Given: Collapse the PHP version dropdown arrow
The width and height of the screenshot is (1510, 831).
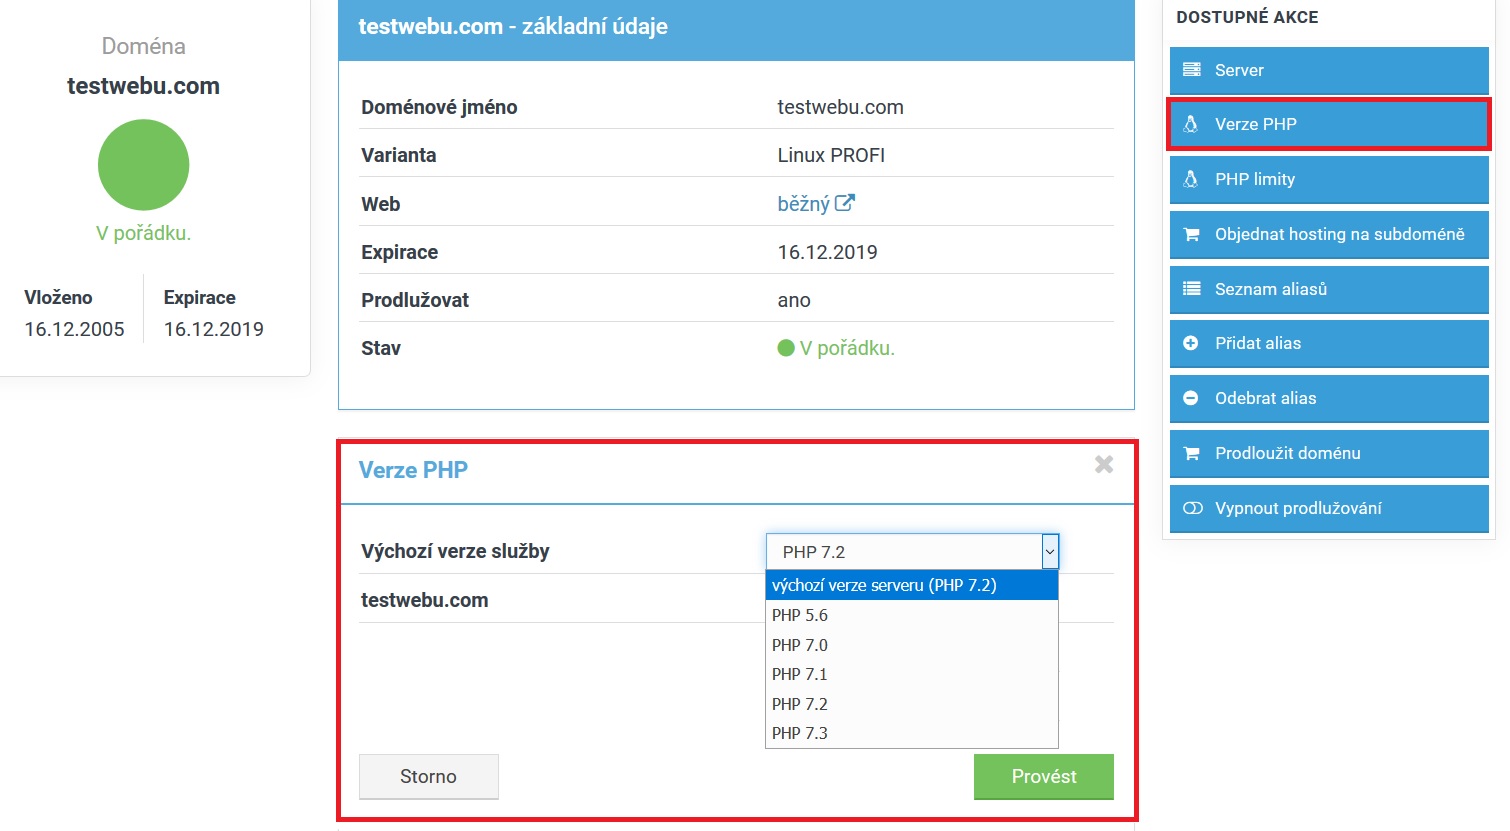Looking at the screenshot, I should pyautogui.click(x=1049, y=552).
